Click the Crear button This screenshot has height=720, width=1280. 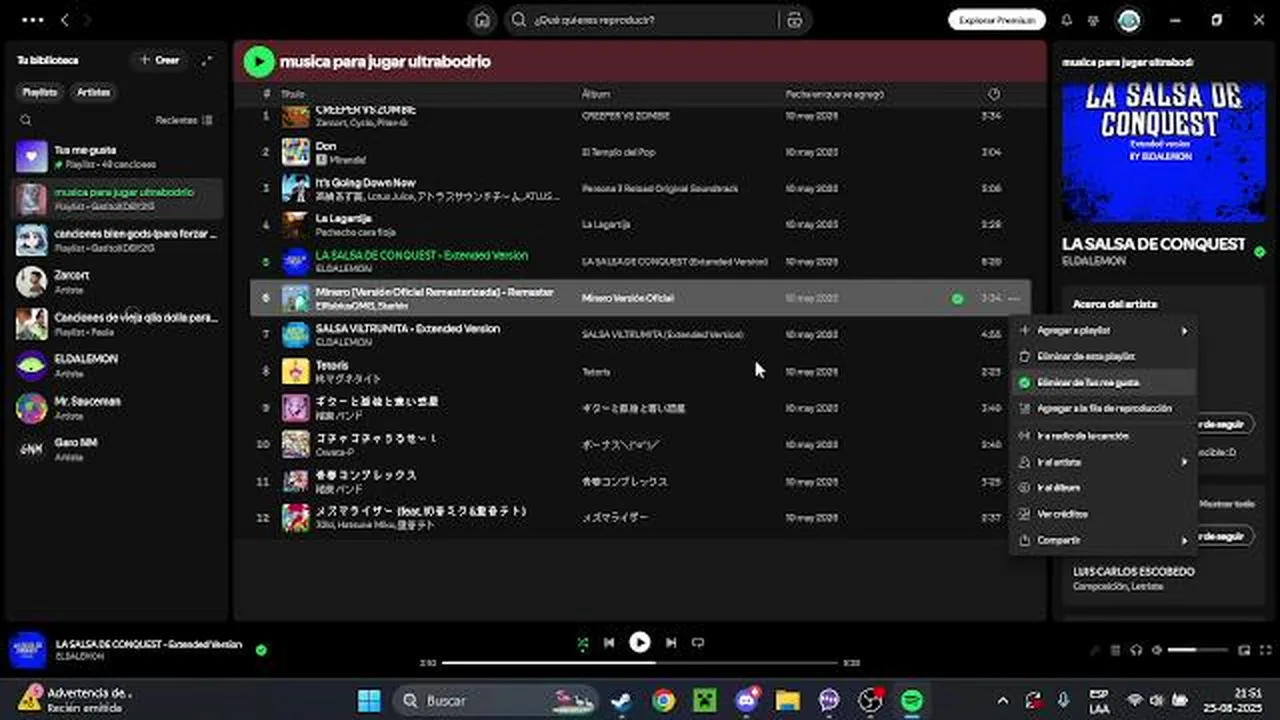click(160, 60)
